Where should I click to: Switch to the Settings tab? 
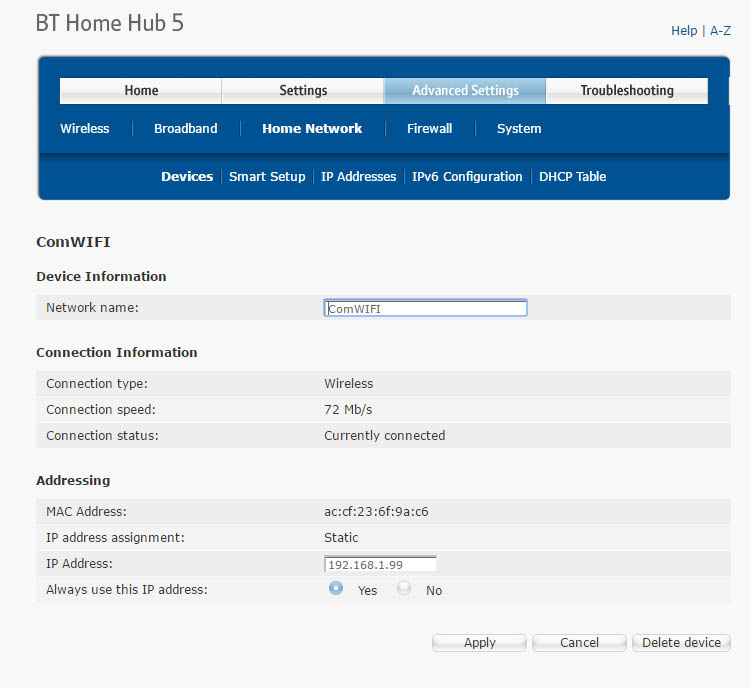click(x=303, y=91)
